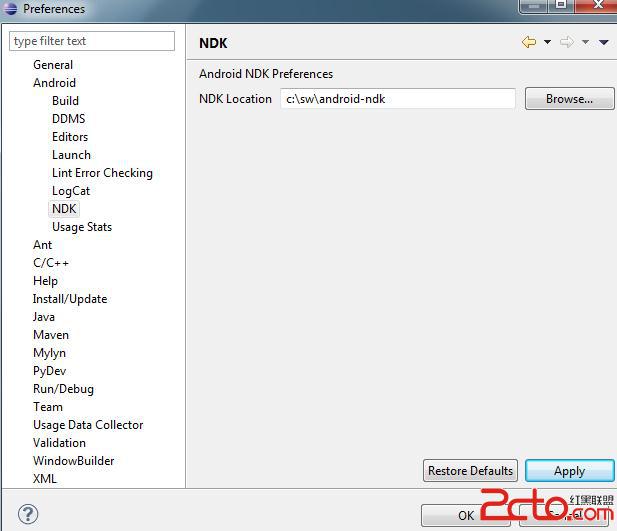Select the NDK tree item
The image size is (617, 531).
pyautogui.click(x=64, y=209)
